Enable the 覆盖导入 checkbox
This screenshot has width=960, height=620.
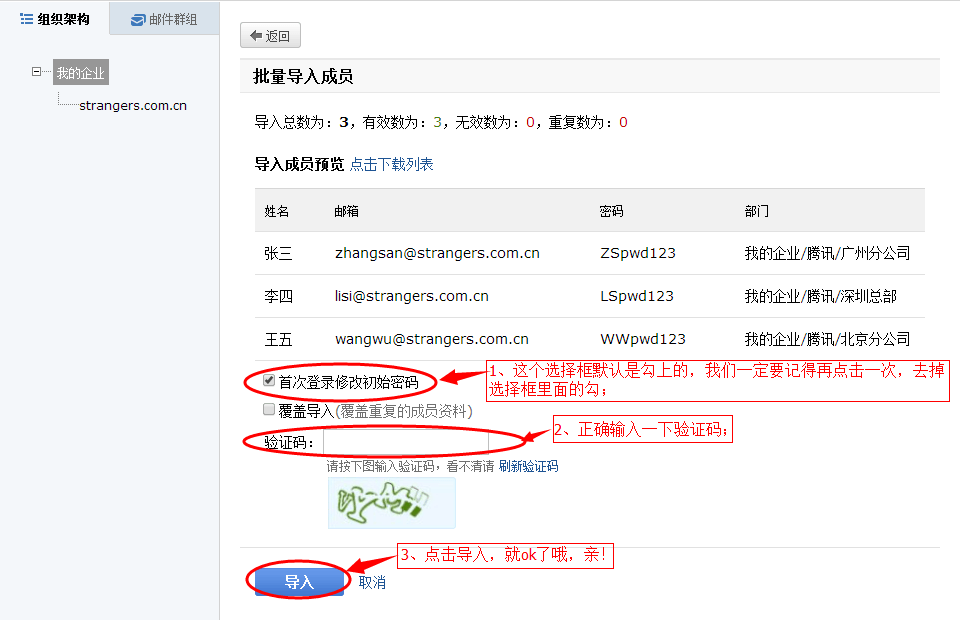point(269,409)
